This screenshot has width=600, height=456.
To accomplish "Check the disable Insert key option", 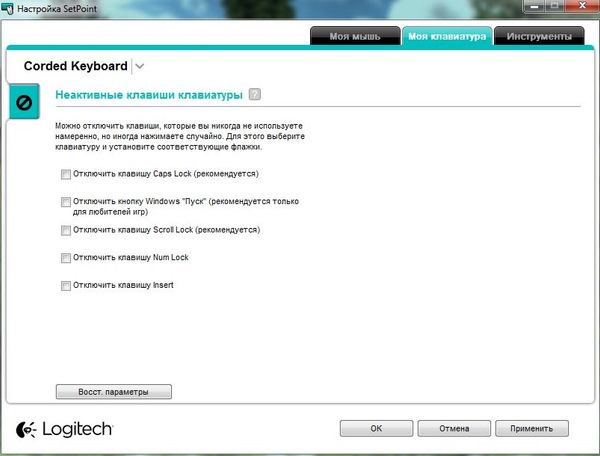I will point(66,286).
